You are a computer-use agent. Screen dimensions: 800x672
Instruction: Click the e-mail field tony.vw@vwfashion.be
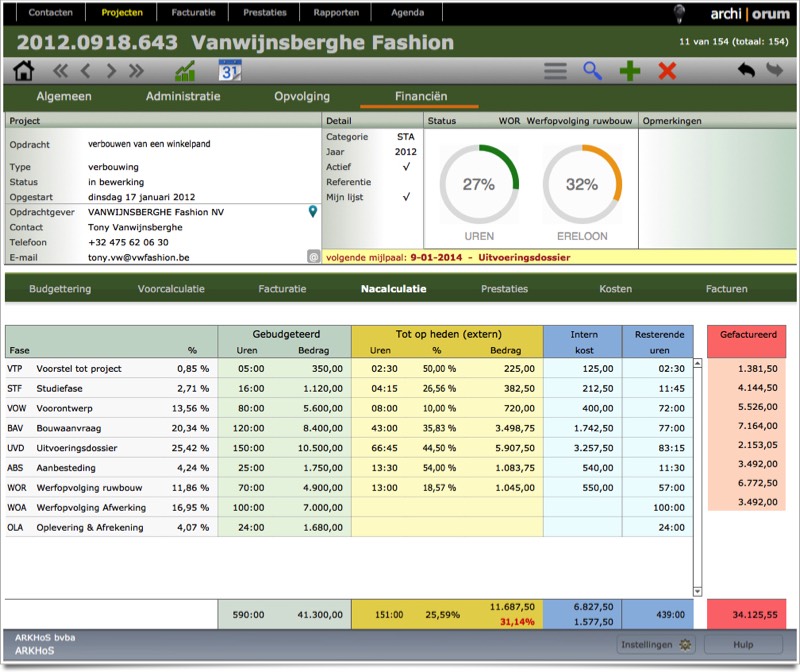[139, 258]
